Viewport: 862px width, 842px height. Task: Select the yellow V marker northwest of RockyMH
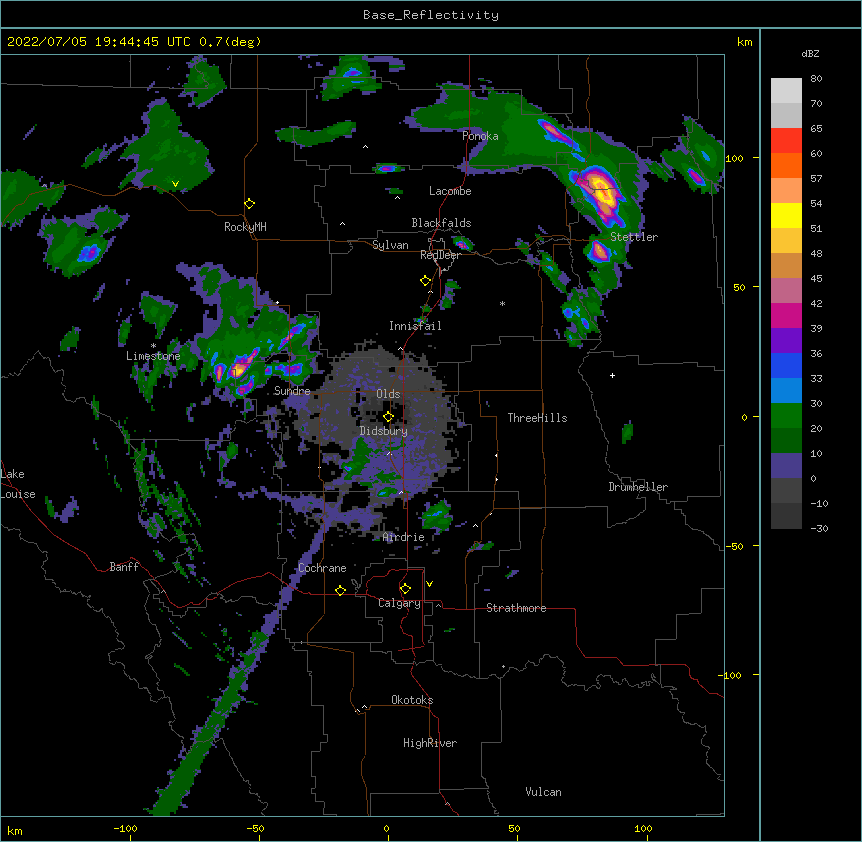pos(175,184)
